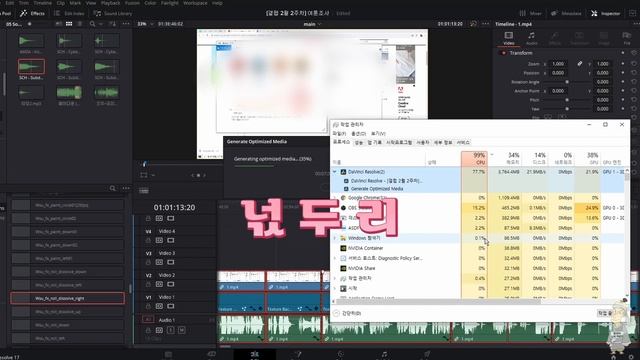Adjust the Yaw slider
This screenshot has height=360, width=640.
pos(567,109)
